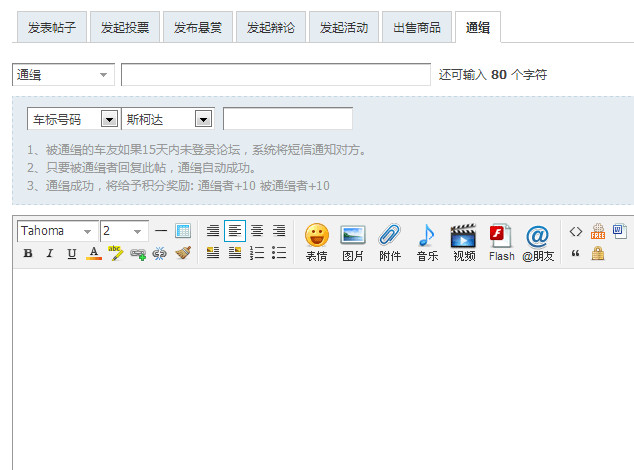
Task: Switch to the 发起投票 tab
Action: (x=125, y=28)
